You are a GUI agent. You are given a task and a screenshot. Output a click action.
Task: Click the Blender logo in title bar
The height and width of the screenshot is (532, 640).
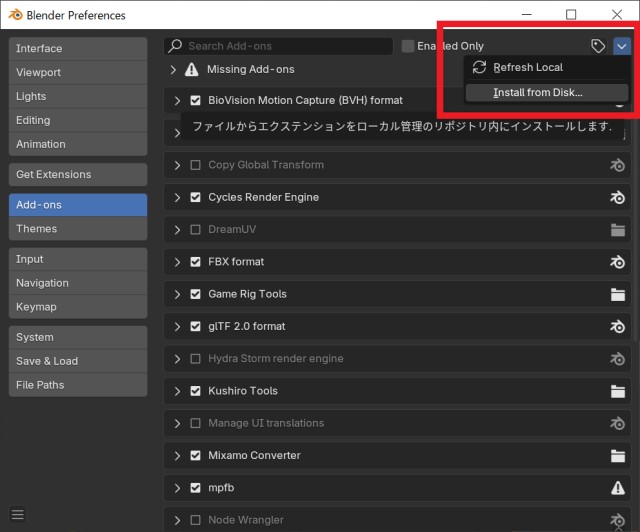(16, 15)
